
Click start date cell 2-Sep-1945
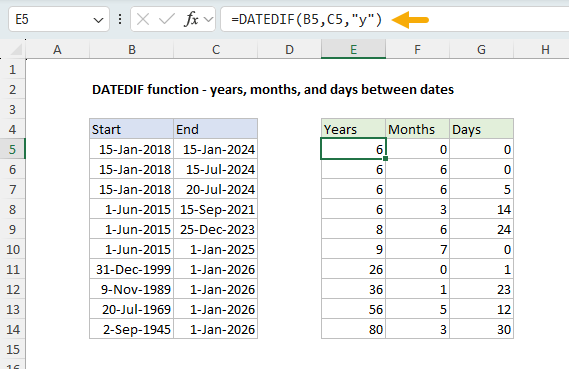(x=132, y=329)
